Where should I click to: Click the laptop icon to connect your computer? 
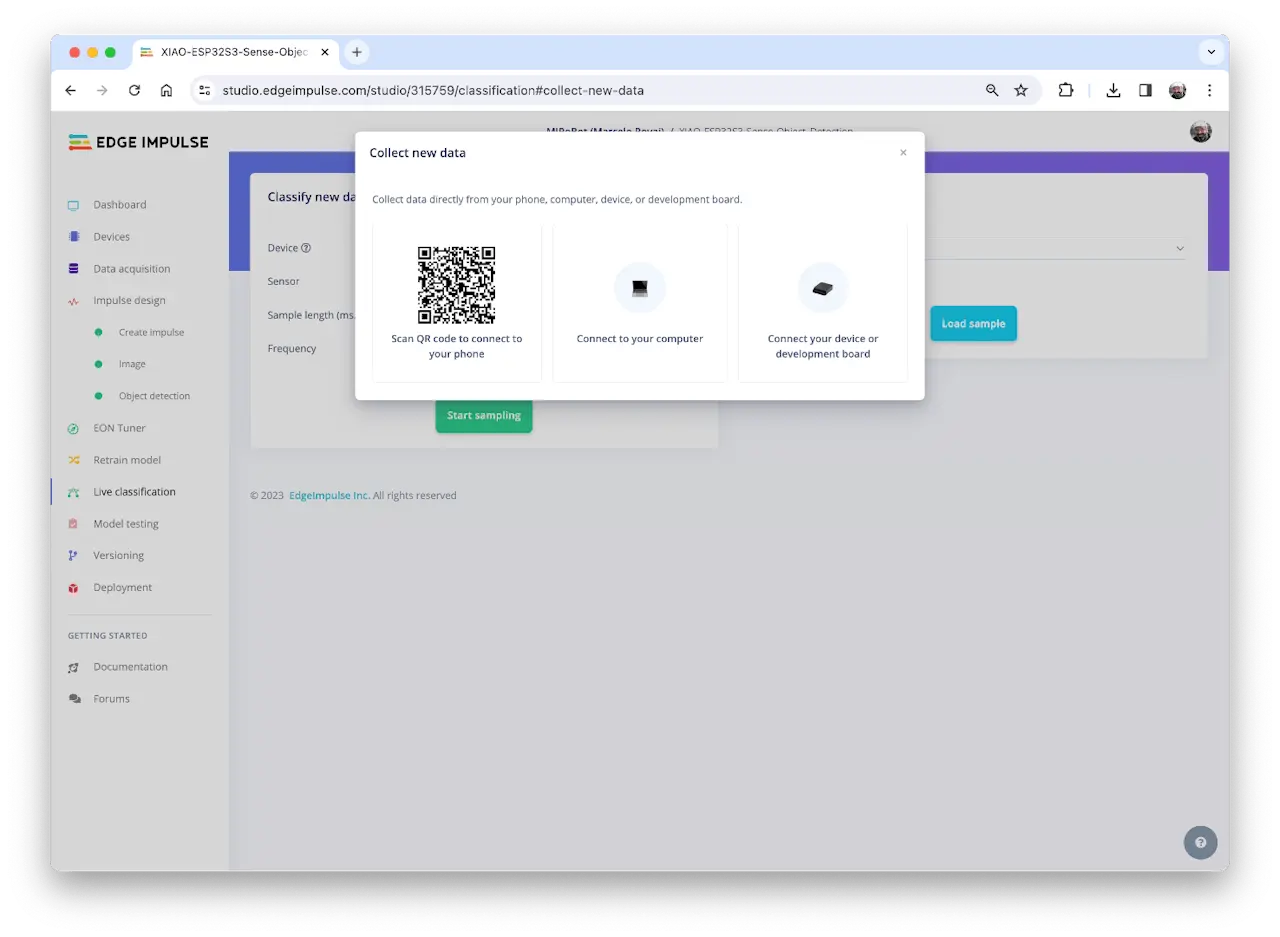click(x=639, y=288)
